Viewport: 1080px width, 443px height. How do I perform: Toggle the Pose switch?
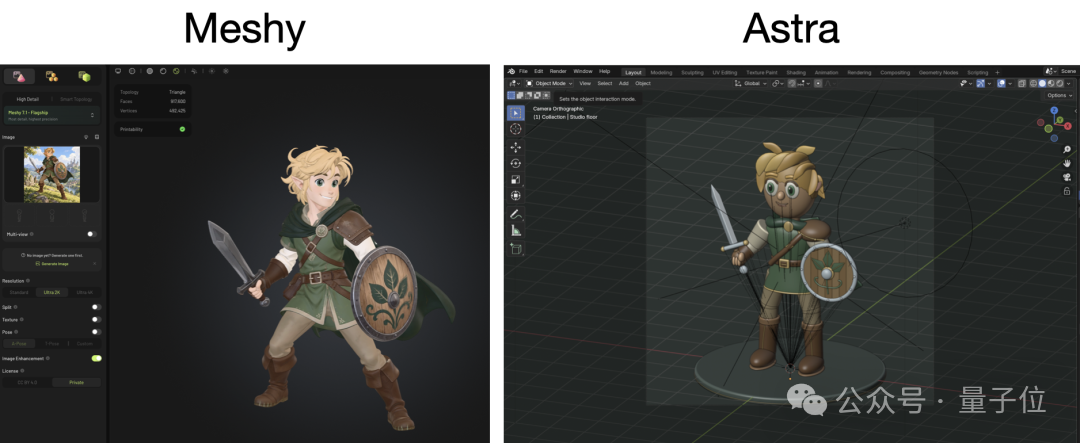pyautogui.click(x=96, y=332)
